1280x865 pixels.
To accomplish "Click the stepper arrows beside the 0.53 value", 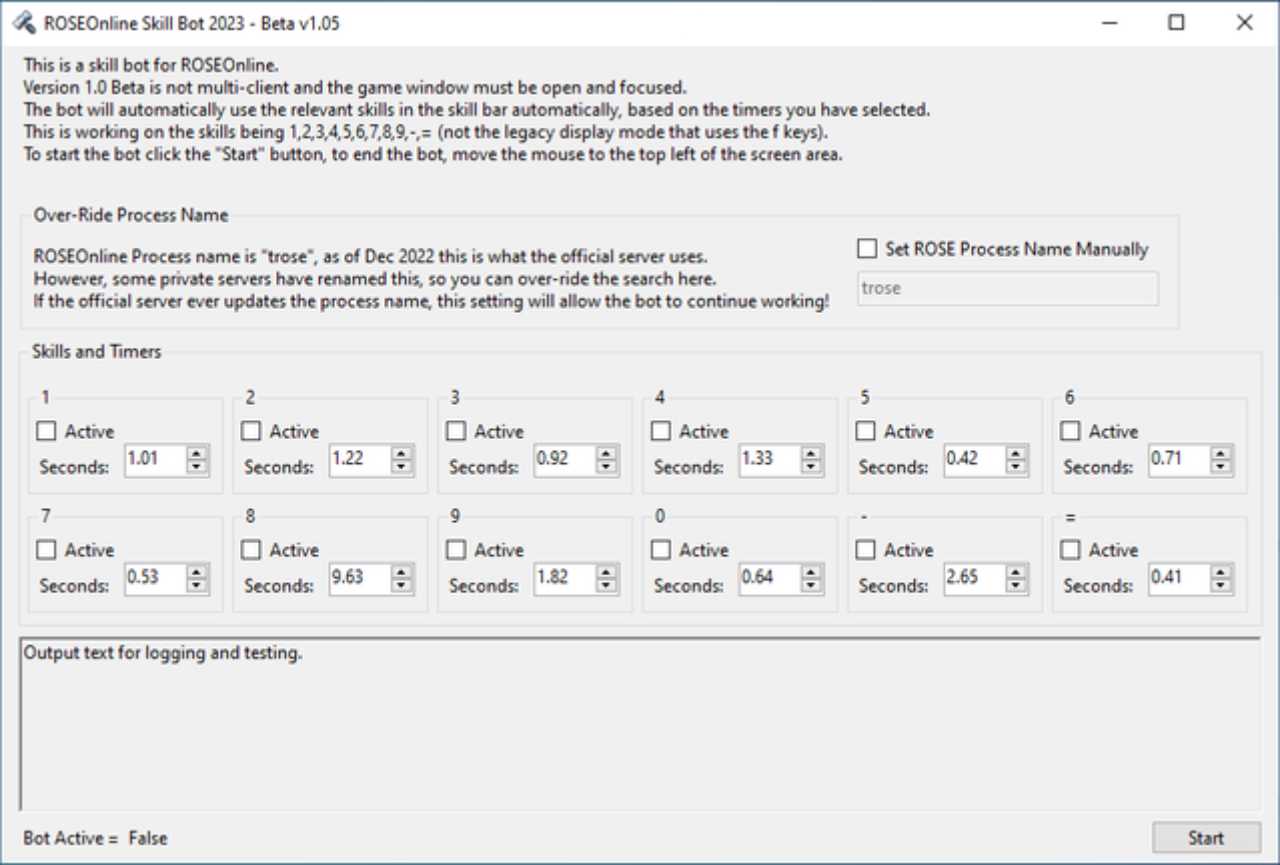I will (x=197, y=579).
